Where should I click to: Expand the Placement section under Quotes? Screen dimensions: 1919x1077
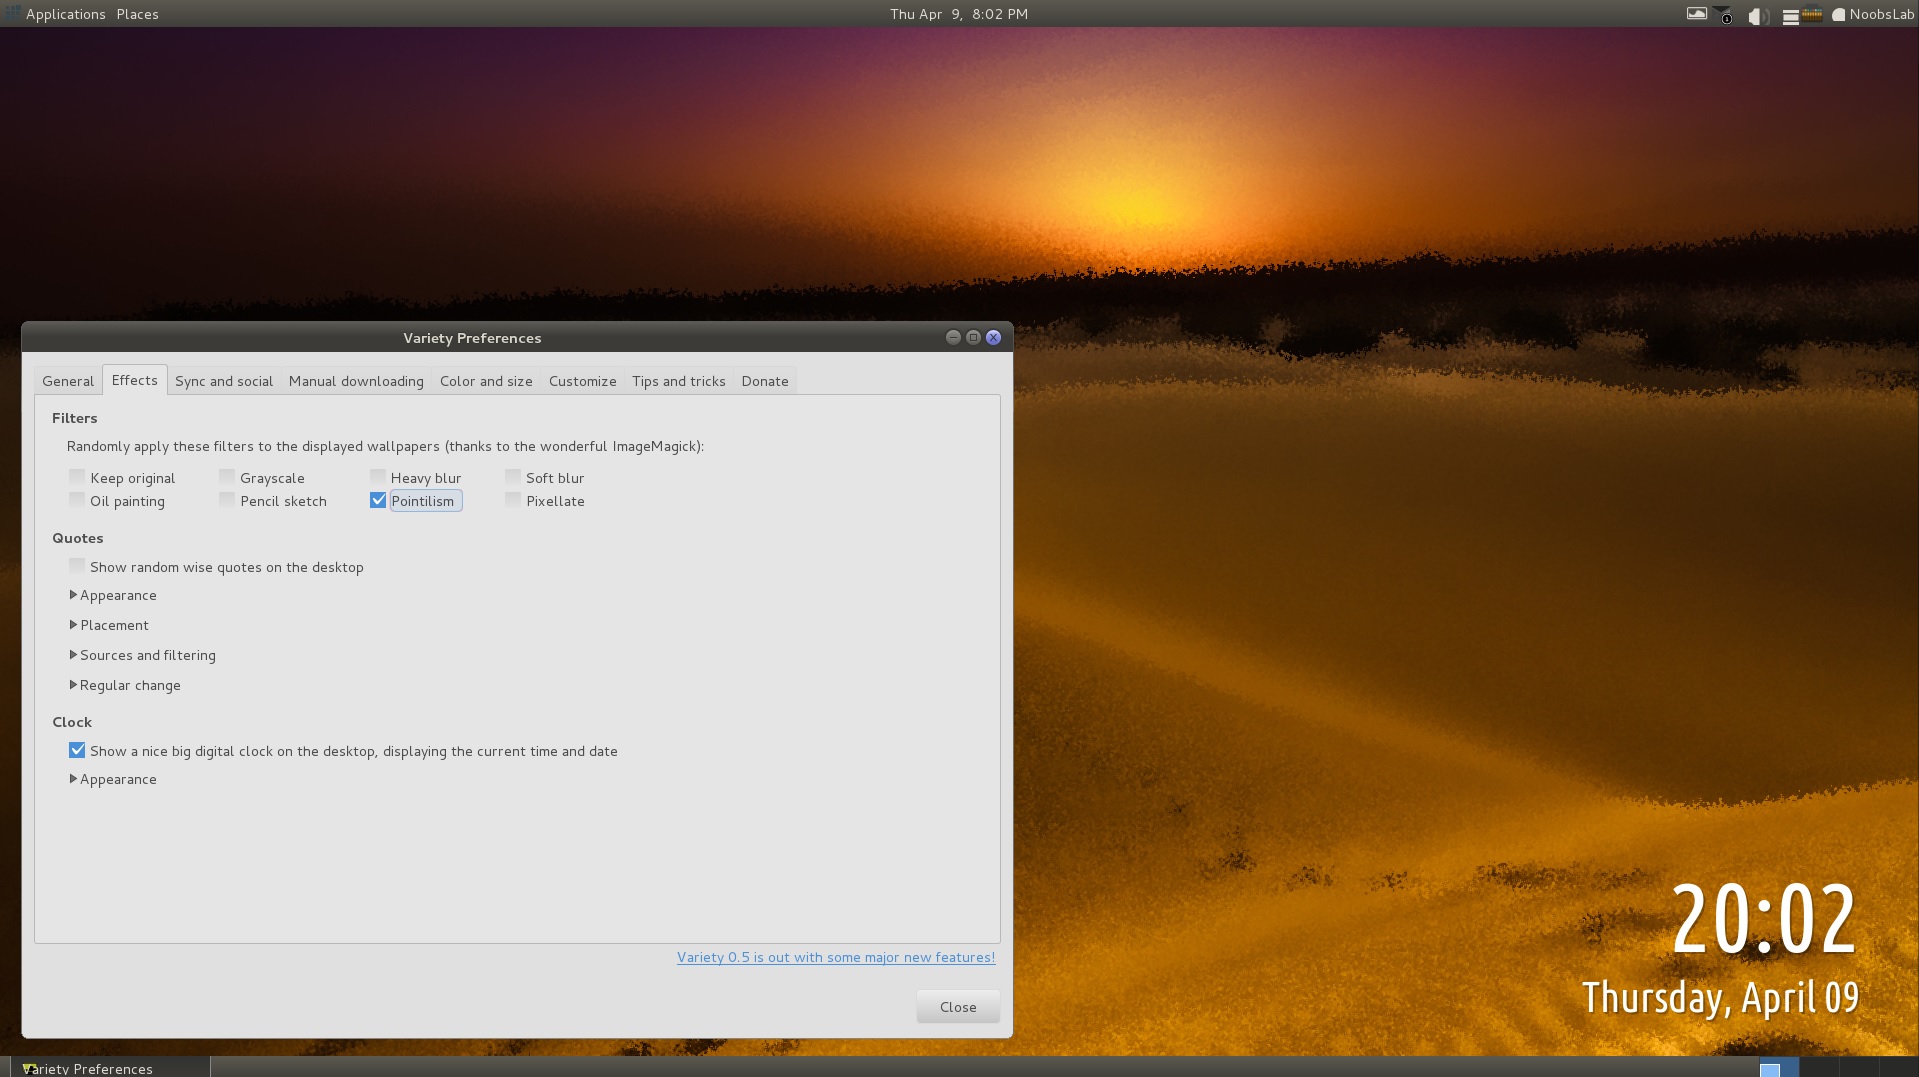tap(110, 625)
